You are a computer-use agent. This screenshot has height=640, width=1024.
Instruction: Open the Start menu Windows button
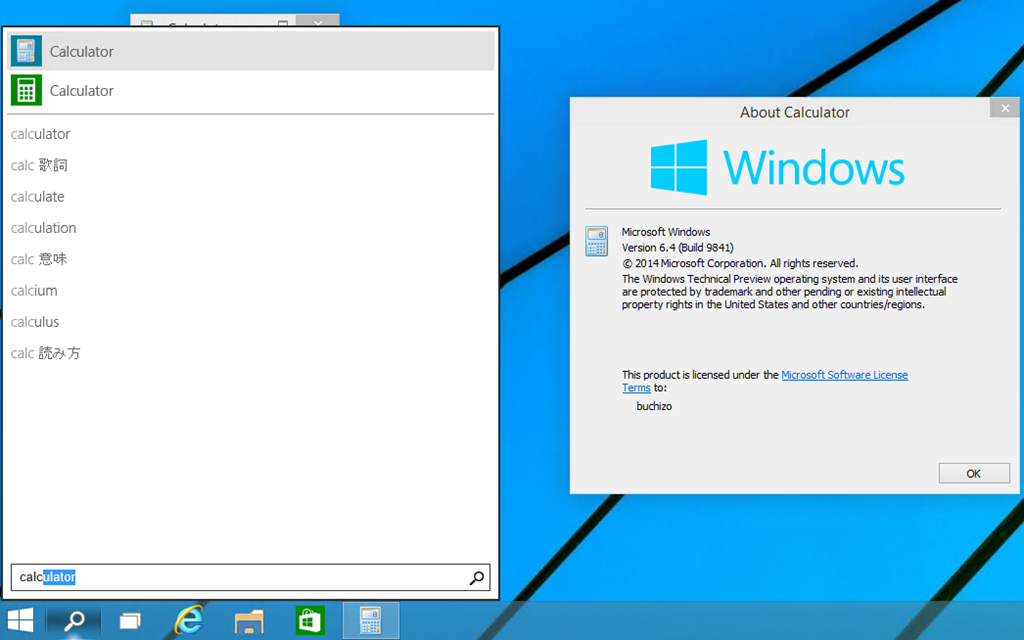point(20,620)
